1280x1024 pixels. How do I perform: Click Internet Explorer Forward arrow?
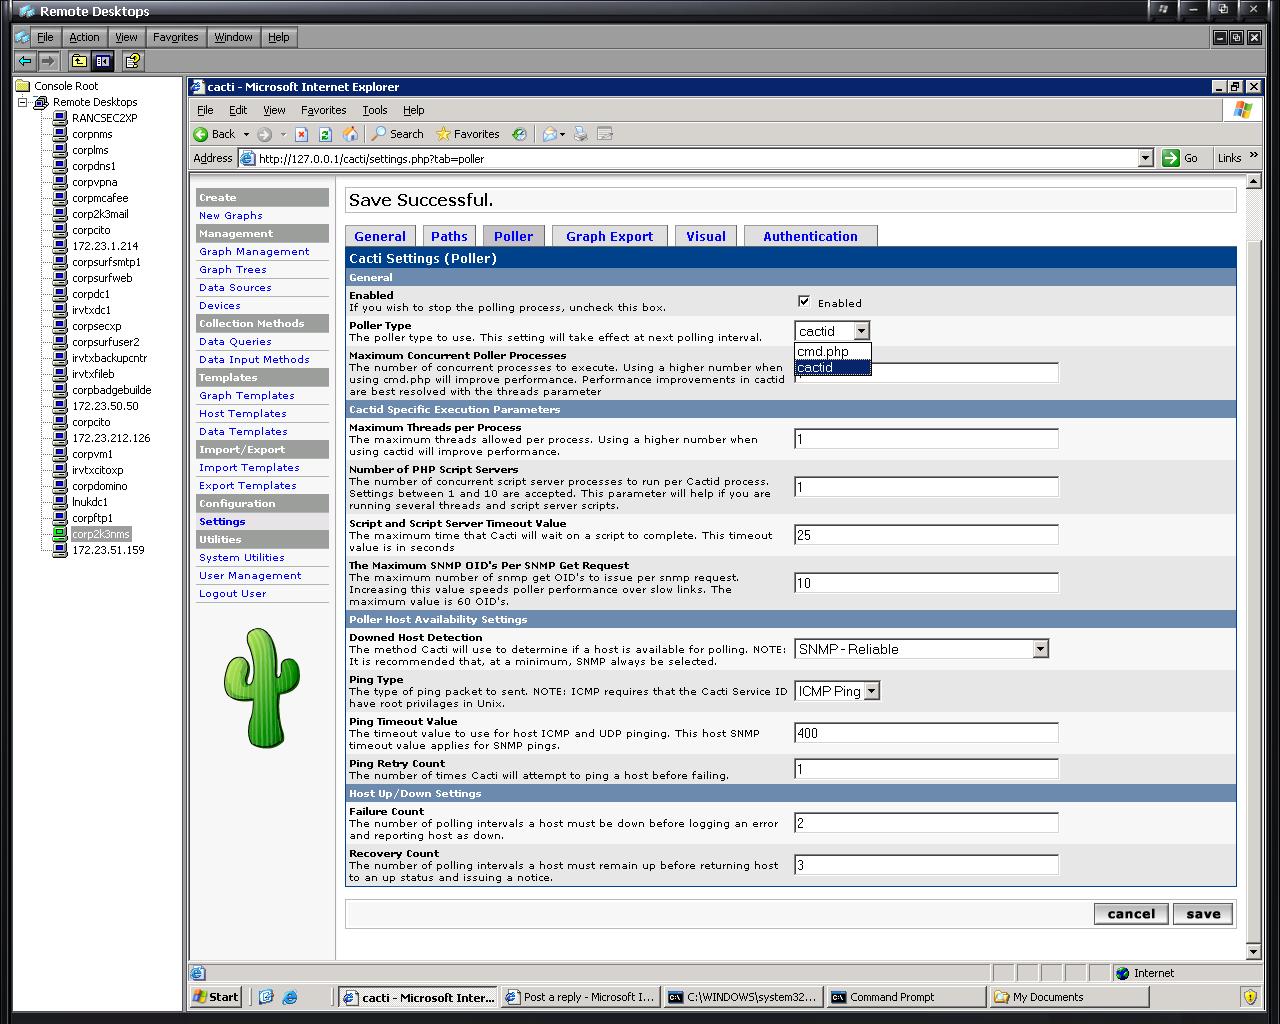pos(264,134)
